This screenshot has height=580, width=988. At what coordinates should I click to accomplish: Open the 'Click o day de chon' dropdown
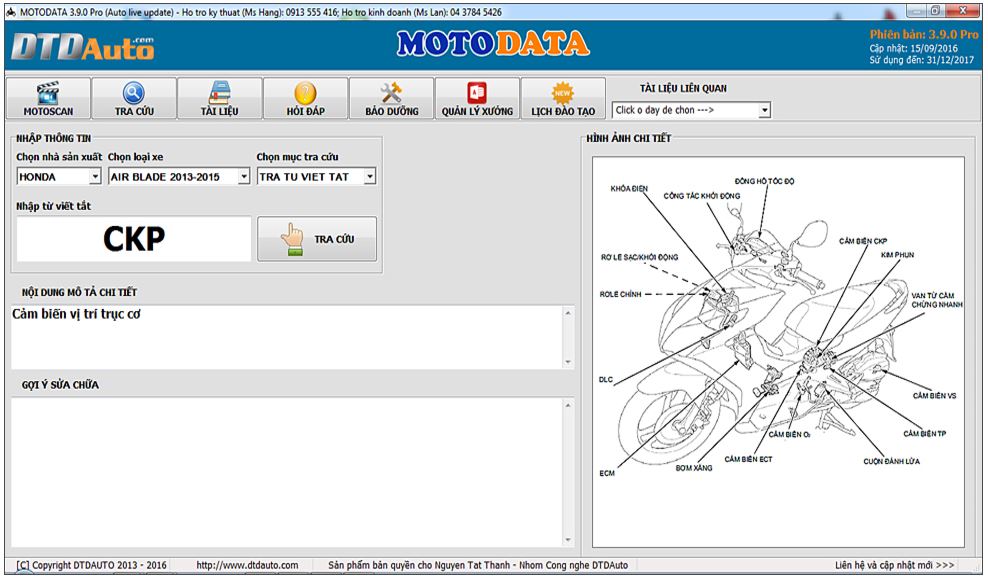point(764,110)
